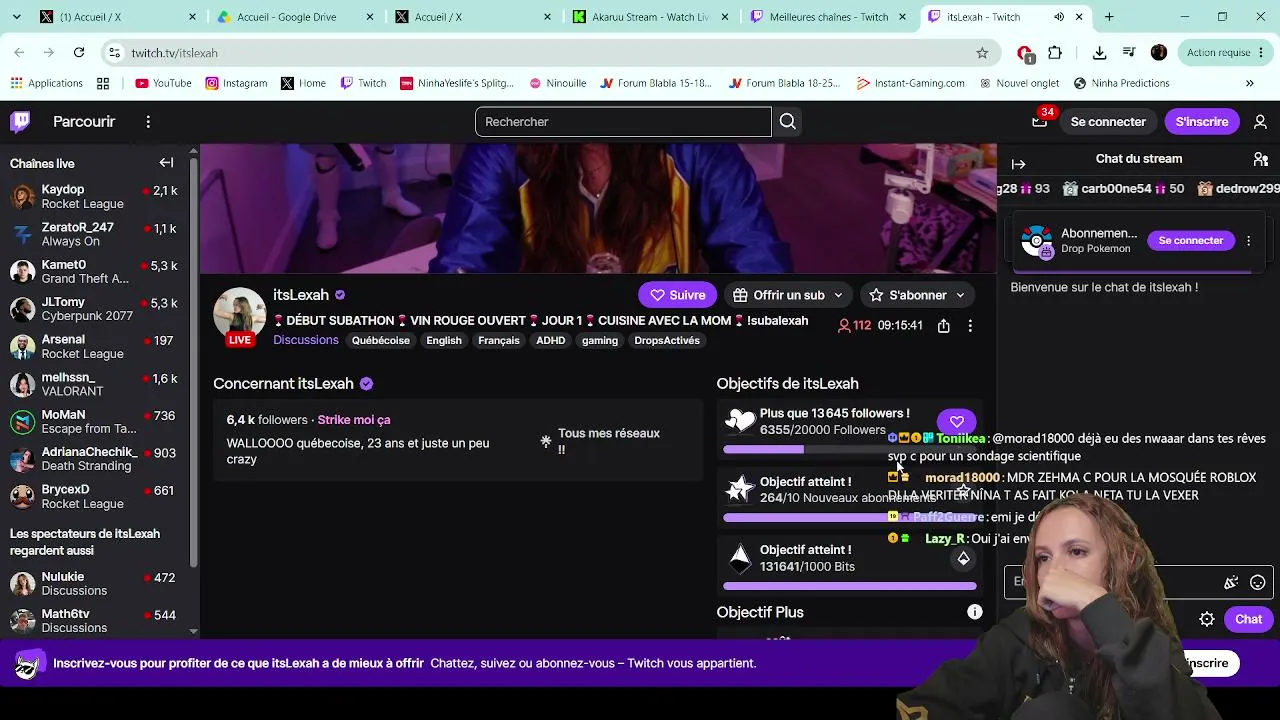Viewport: 1280px width, 720px height.
Task: Select the DropsActivés tag
Action: click(x=667, y=341)
